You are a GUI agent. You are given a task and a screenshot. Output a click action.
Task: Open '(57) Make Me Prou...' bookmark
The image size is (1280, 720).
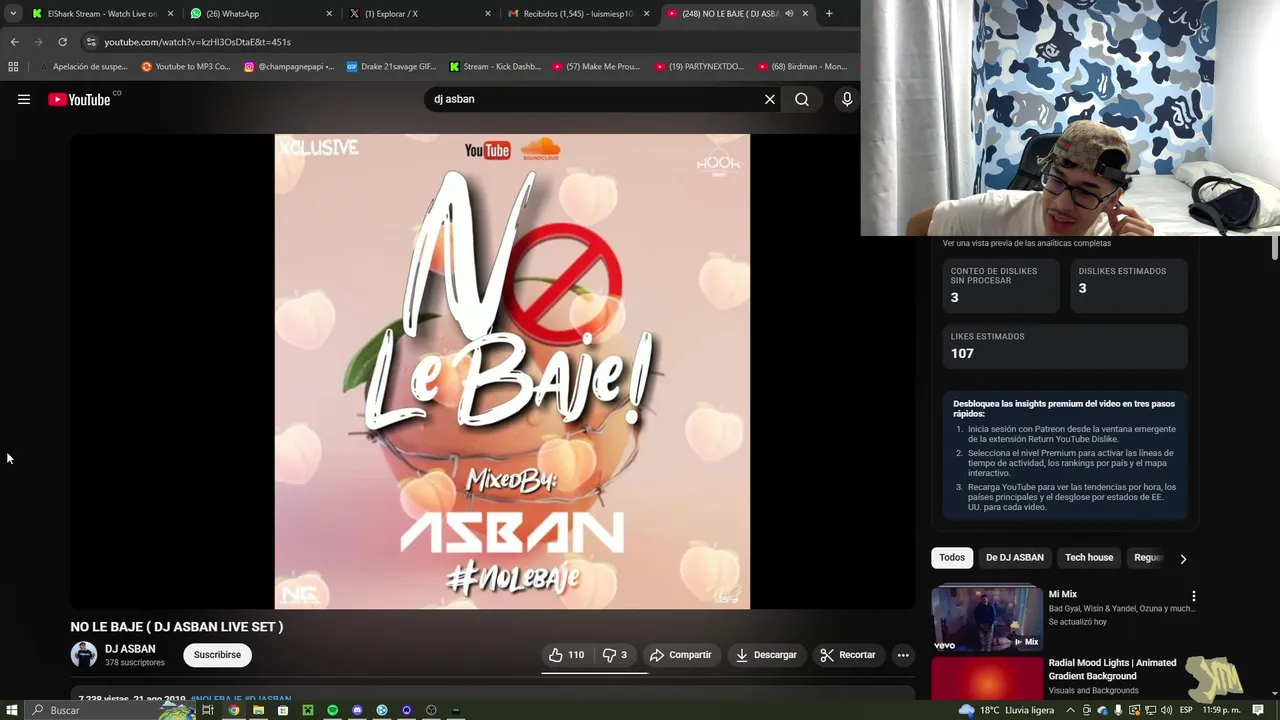point(596,67)
